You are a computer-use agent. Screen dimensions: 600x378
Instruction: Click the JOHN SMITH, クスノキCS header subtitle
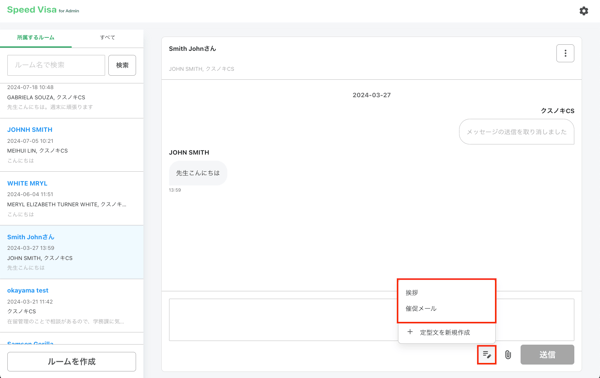202,69
